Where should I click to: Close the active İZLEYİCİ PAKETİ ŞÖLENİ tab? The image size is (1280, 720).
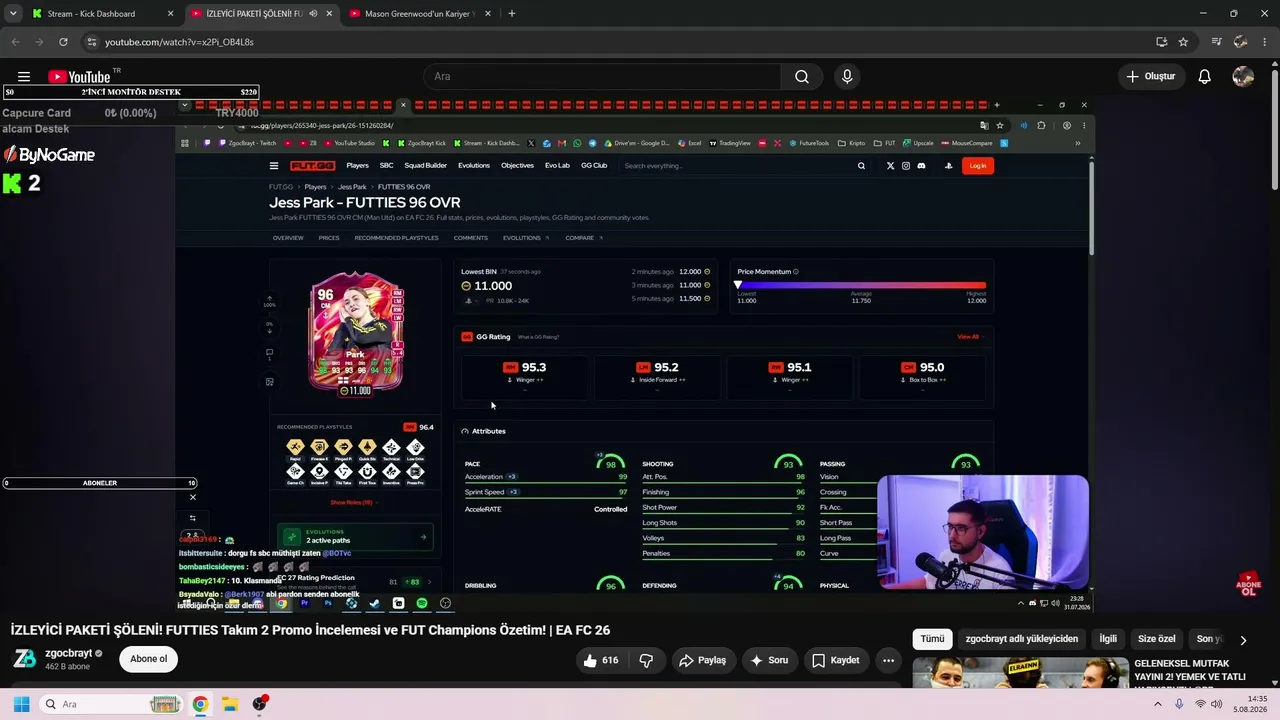pyautogui.click(x=329, y=14)
